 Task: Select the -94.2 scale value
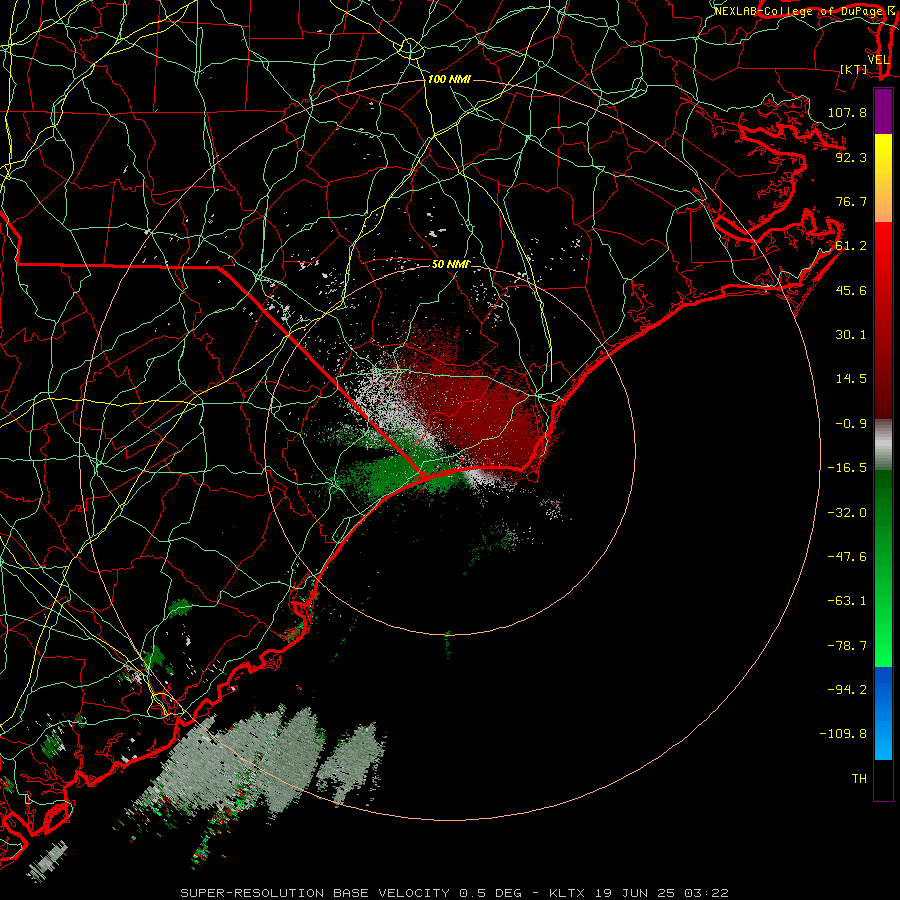(x=847, y=689)
